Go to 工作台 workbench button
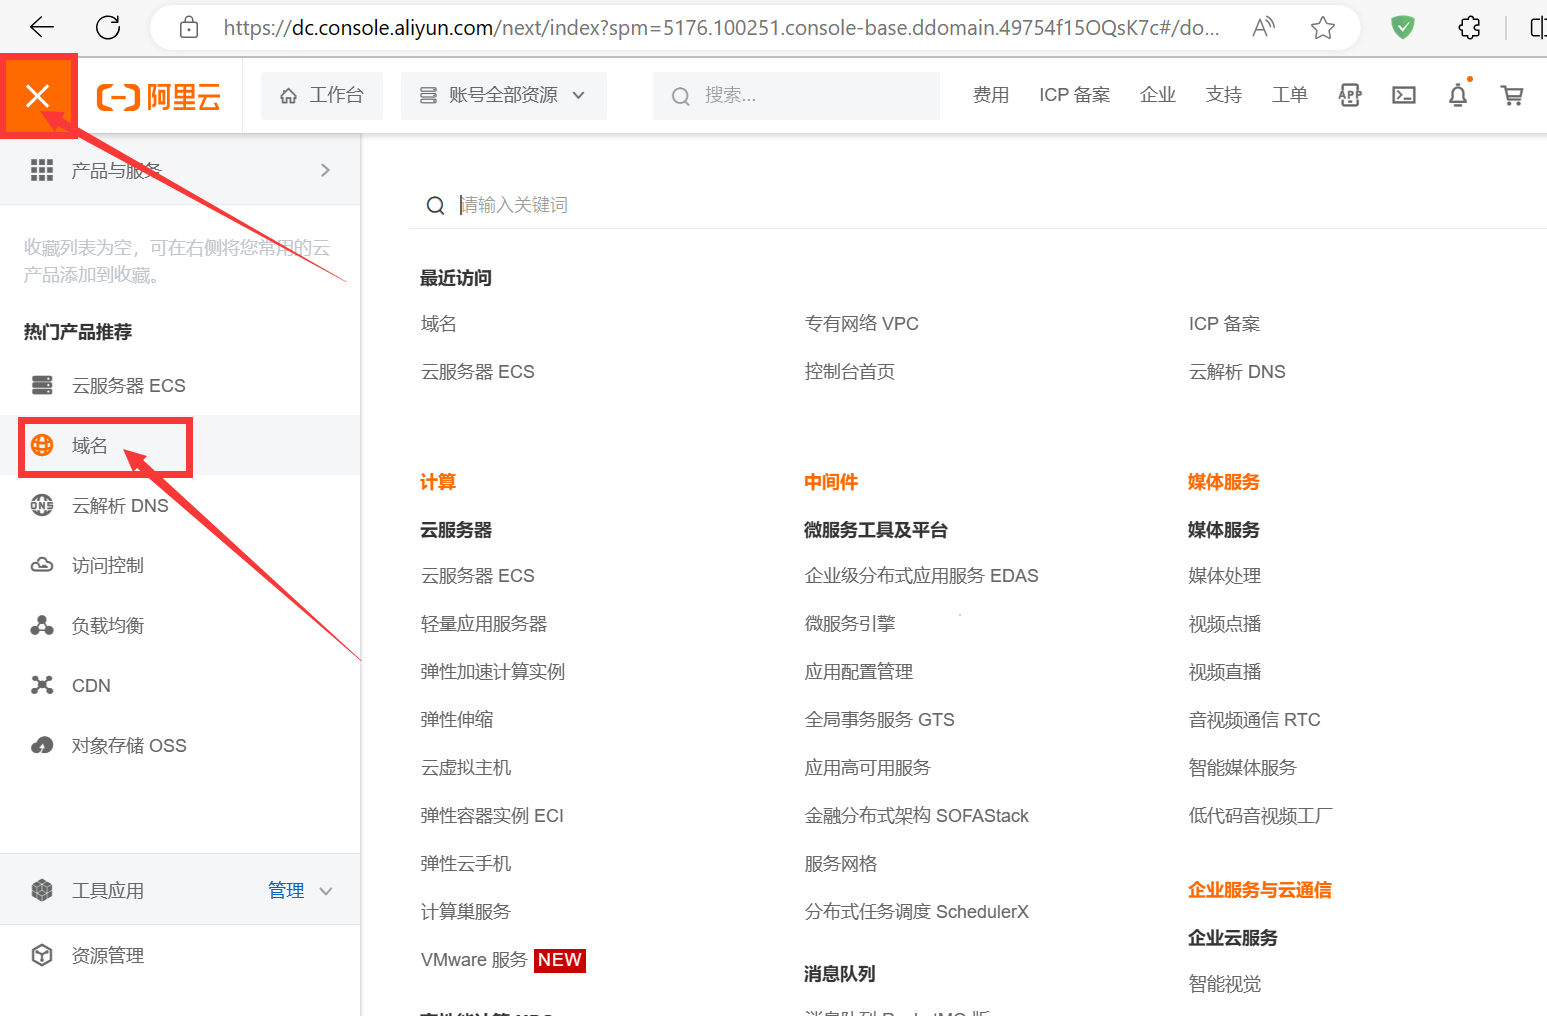Image resolution: width=1547 pixels, height=1016 pixels. (x=322, y=95)
